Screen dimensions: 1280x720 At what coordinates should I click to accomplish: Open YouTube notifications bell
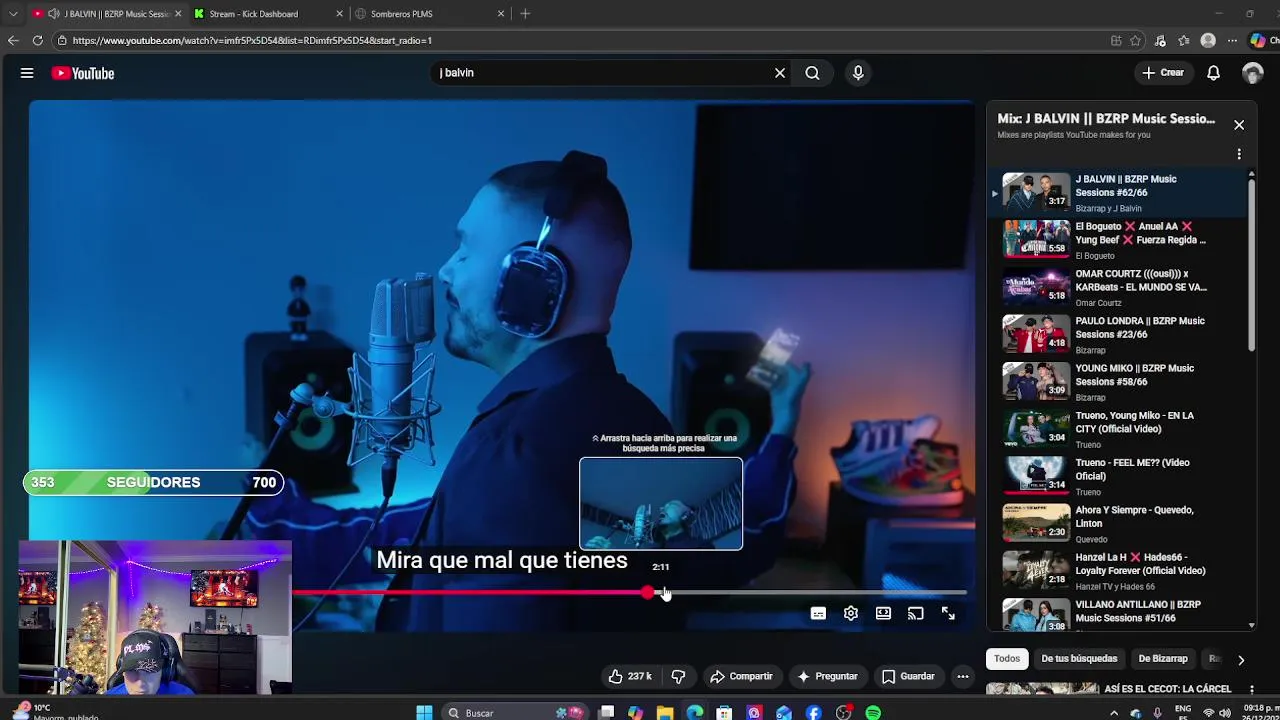tap(1213, 73)
